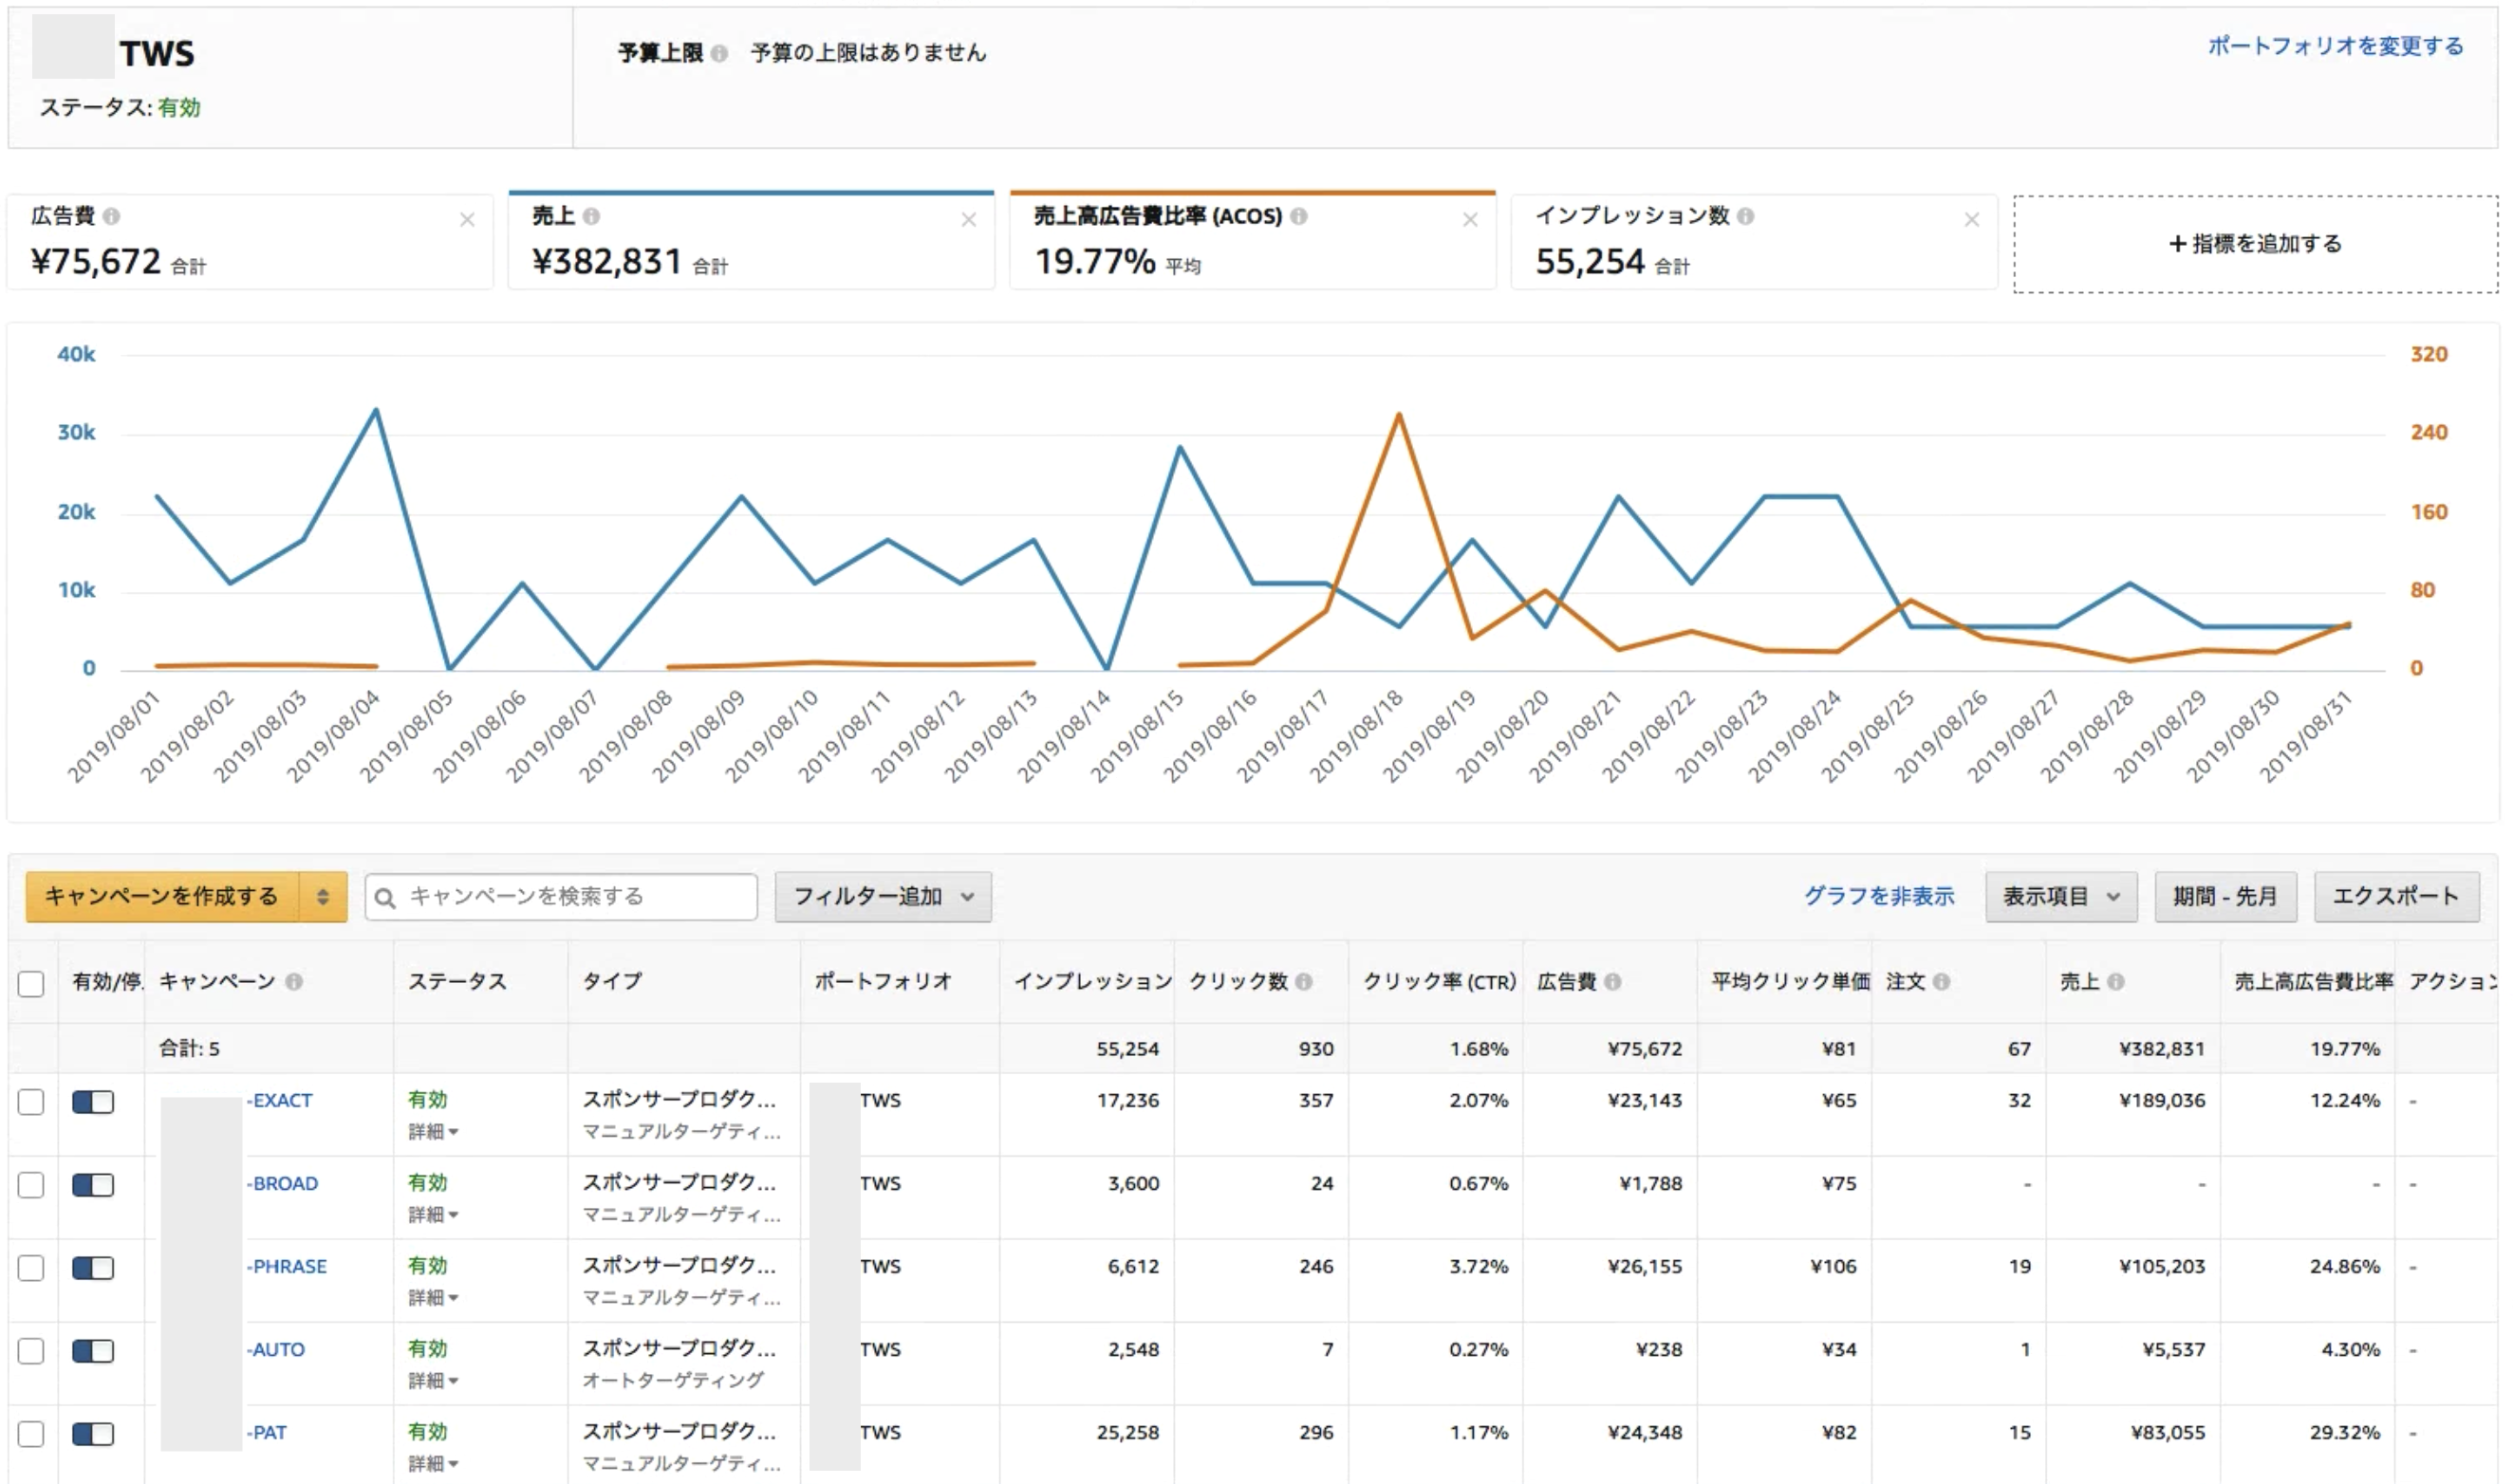Click the グラフを非表示 link

1879,896
